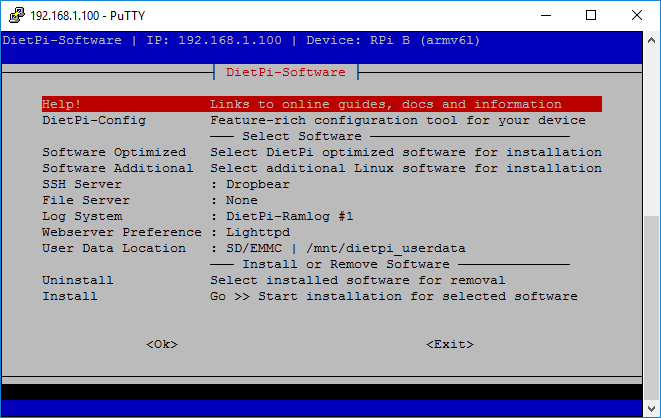Click the red 'DietPi-Software' dialog title

click(x=286, y=72)
